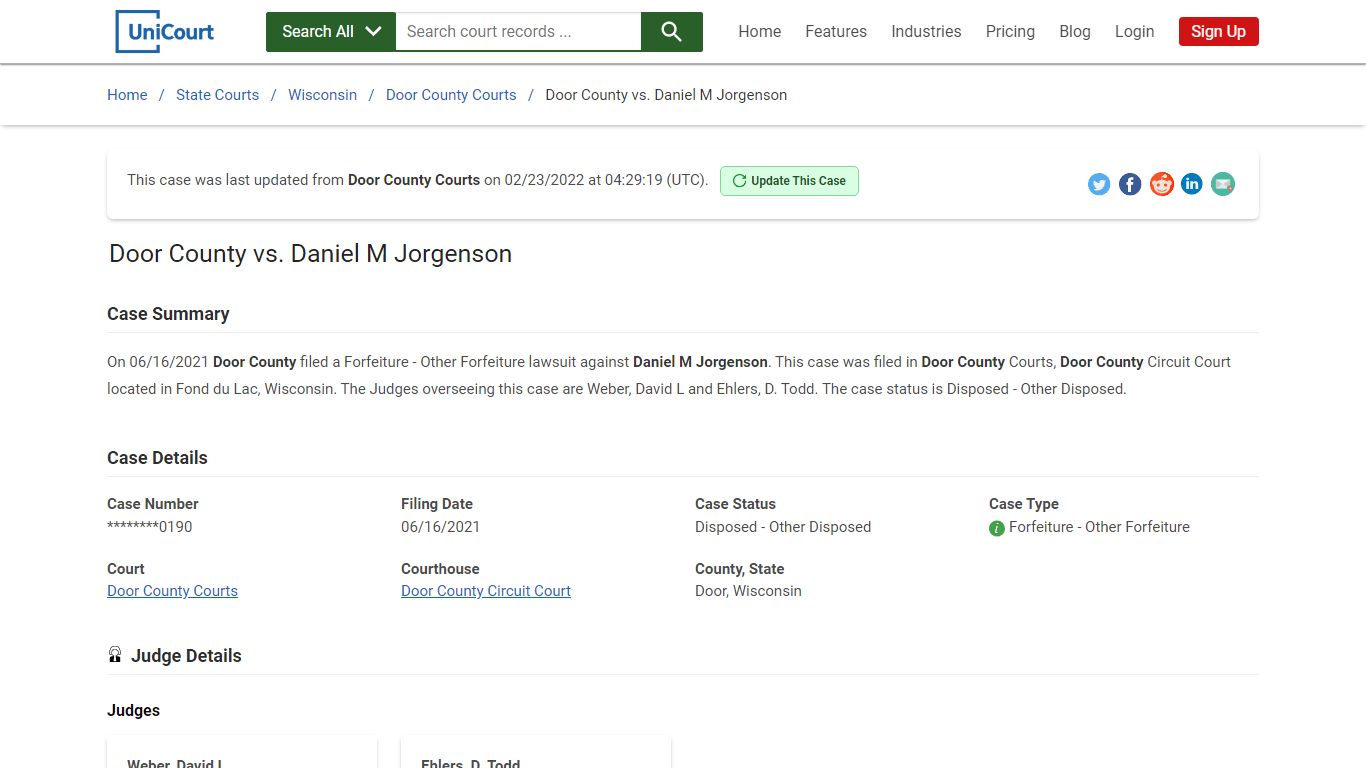
Task: Open Door County Circuit Court link
Action: pos(486,591)
